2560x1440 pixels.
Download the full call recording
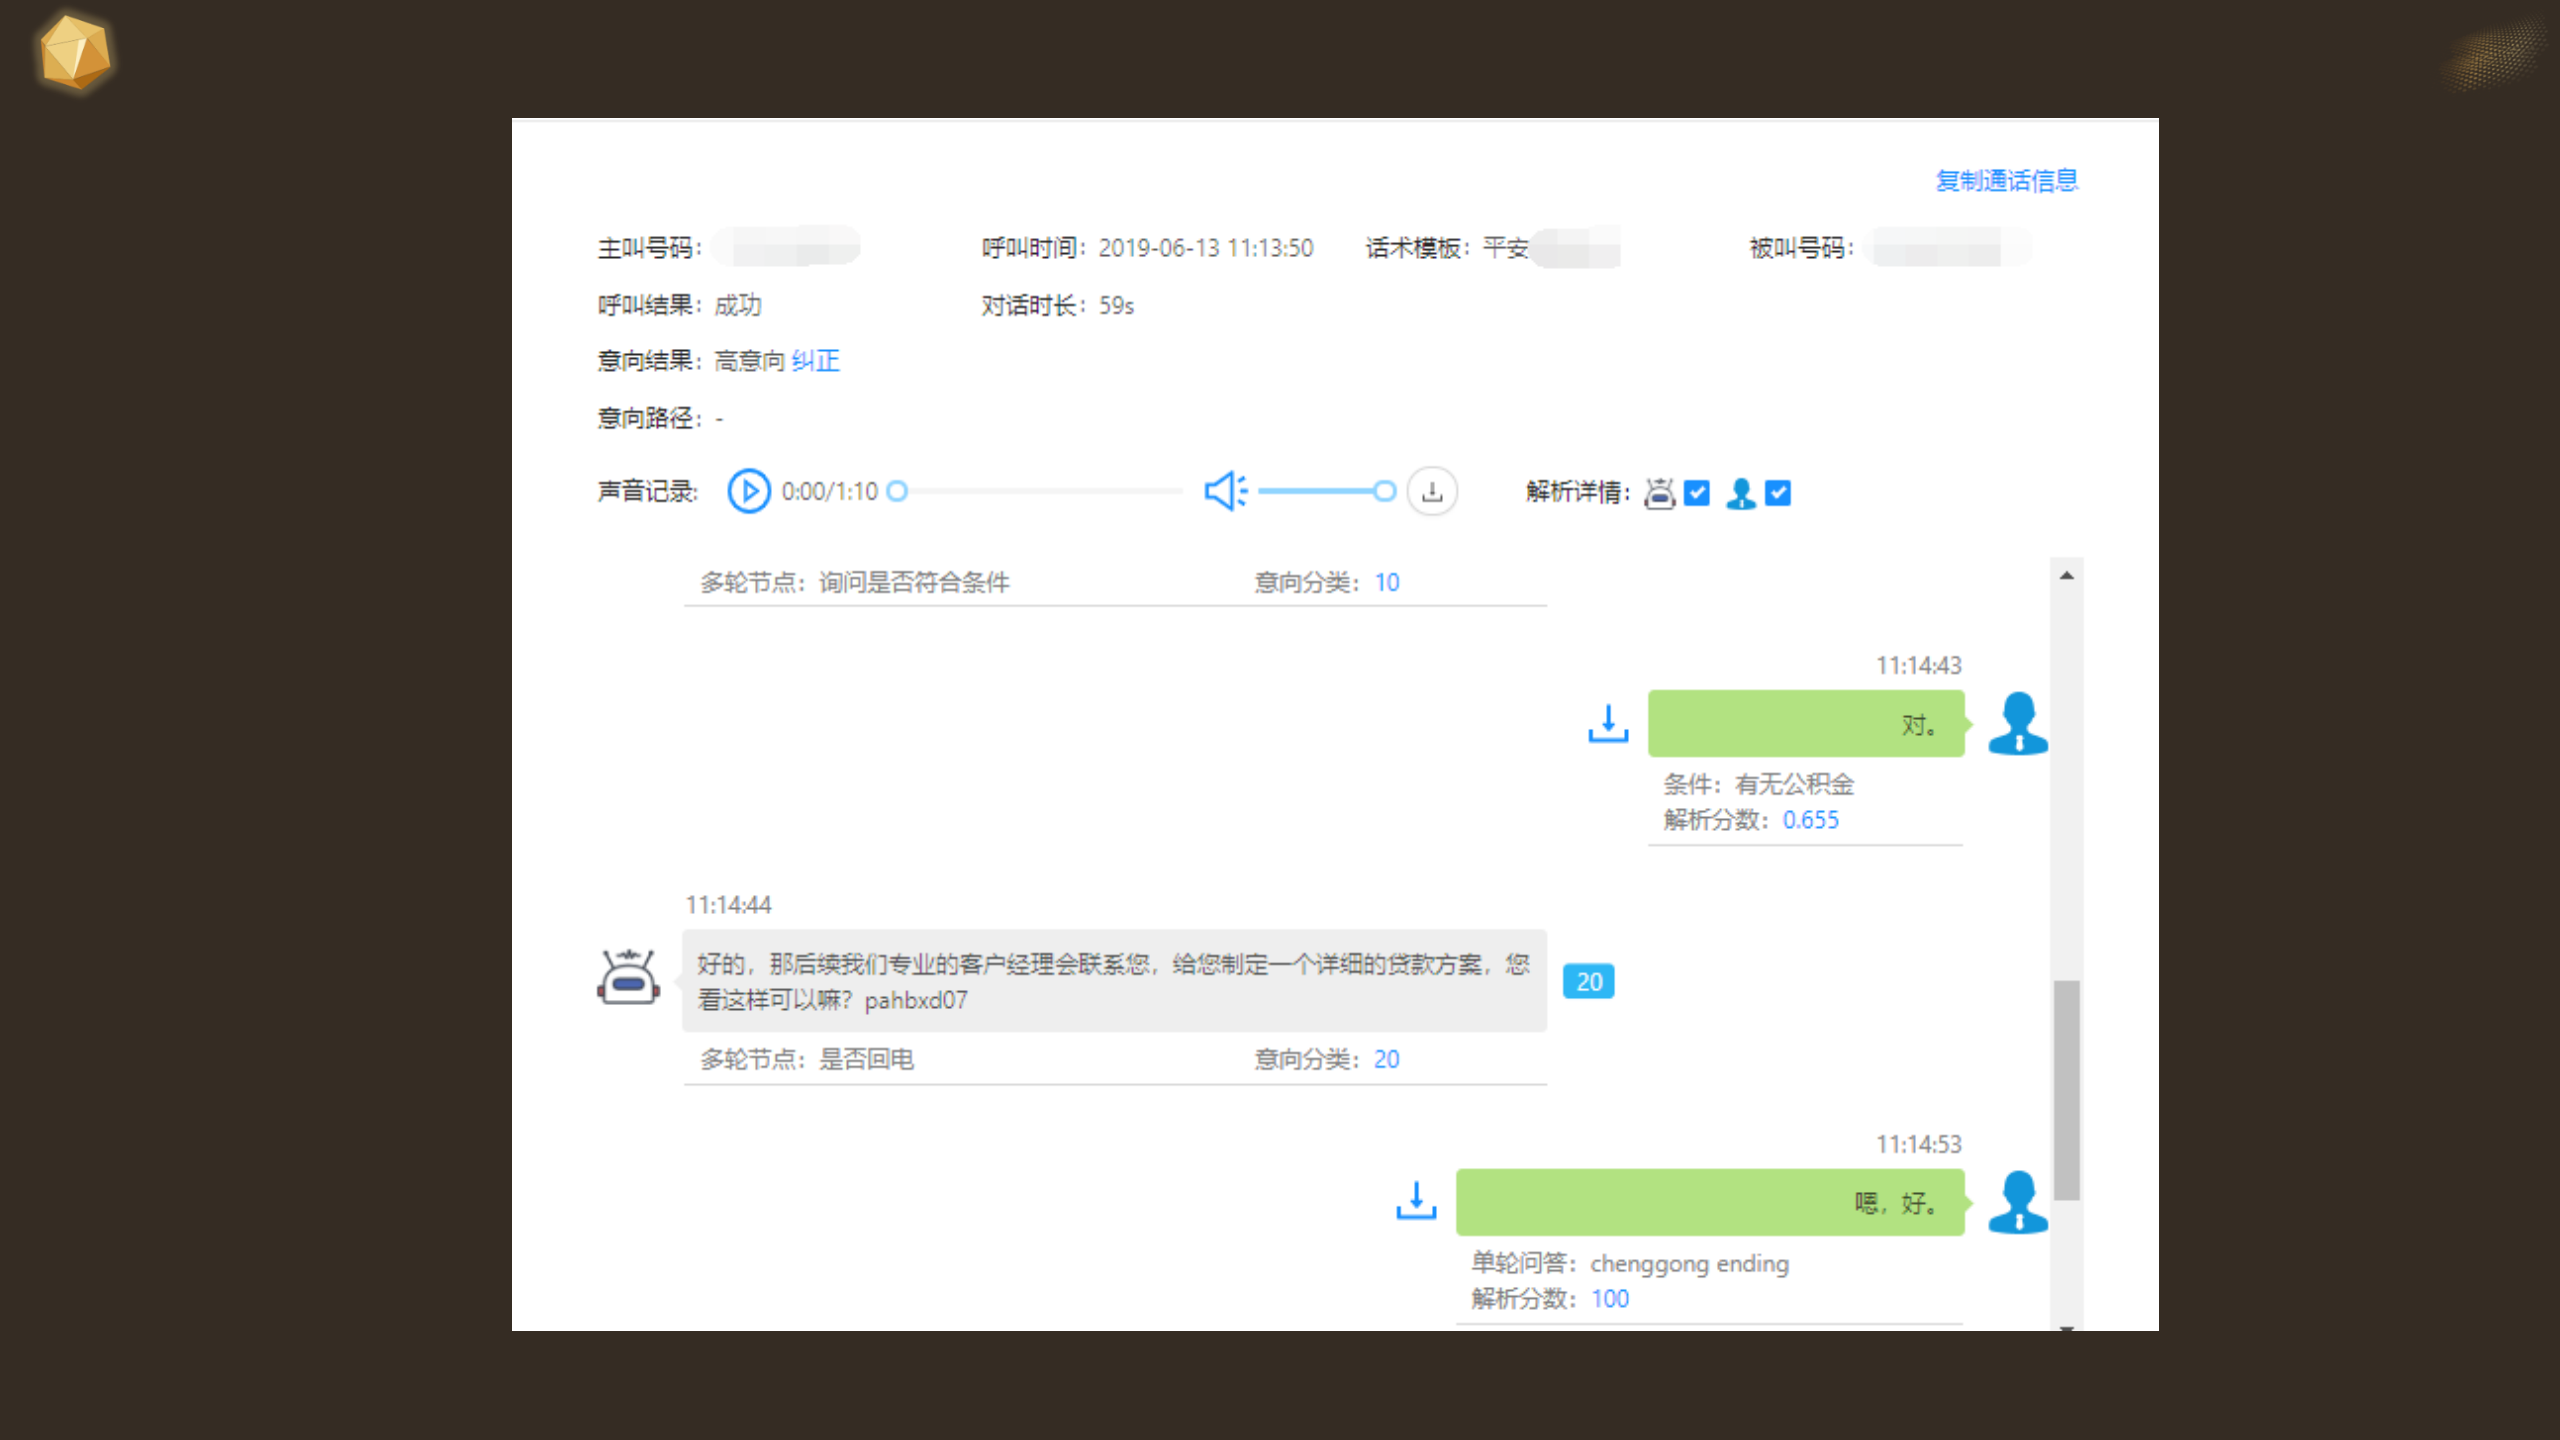[x=1432, y=491]
